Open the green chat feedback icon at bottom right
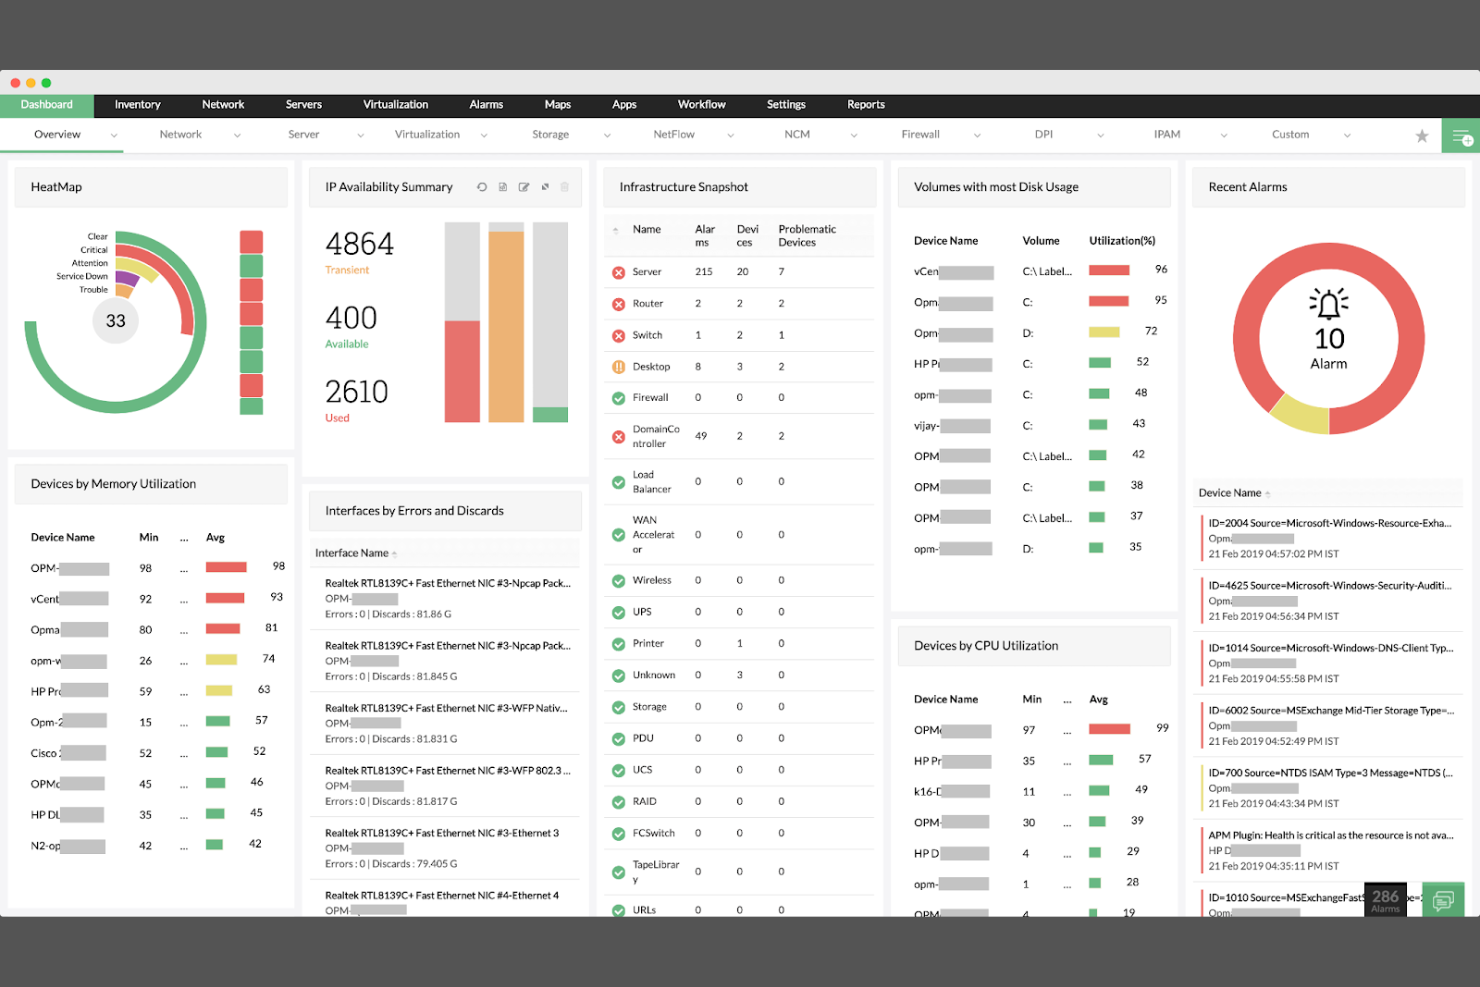1480x987 pixels. (1443, 901)
